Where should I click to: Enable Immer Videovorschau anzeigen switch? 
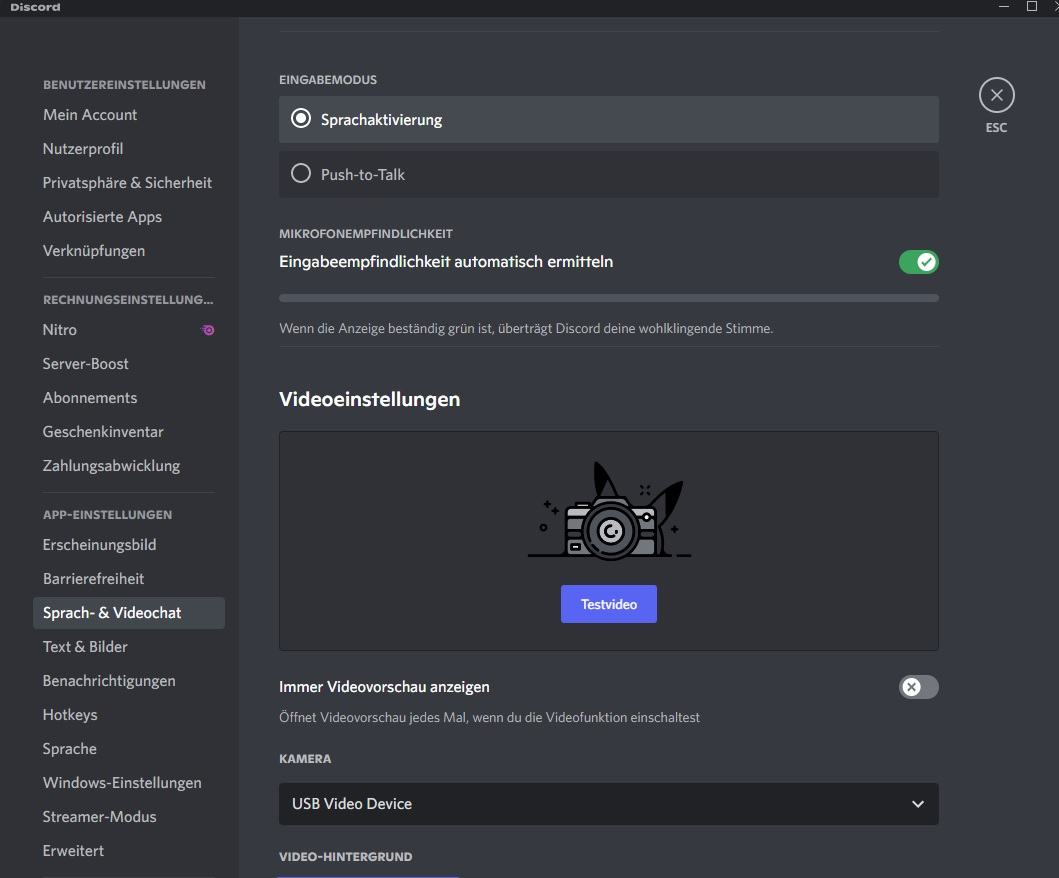point(919,687)
